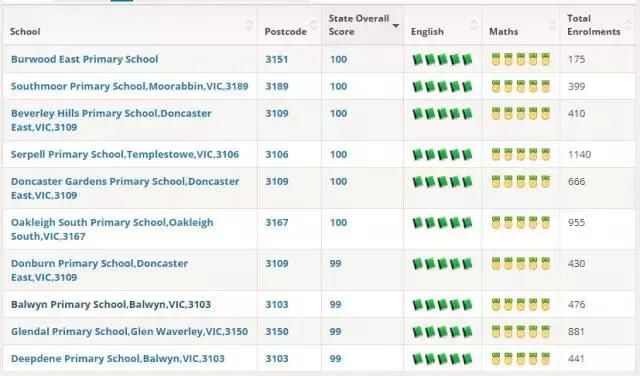Open Balwyn Primary School link
The image size is (640, 376).
point(111,305)
